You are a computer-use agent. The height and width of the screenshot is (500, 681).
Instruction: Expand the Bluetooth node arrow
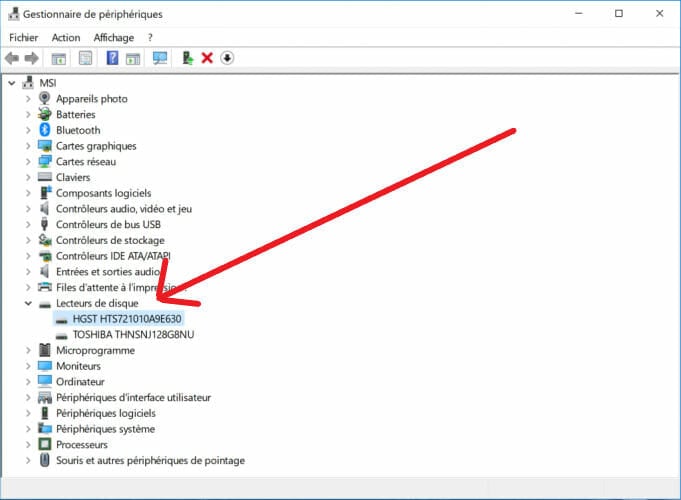(x=28, y=130)
